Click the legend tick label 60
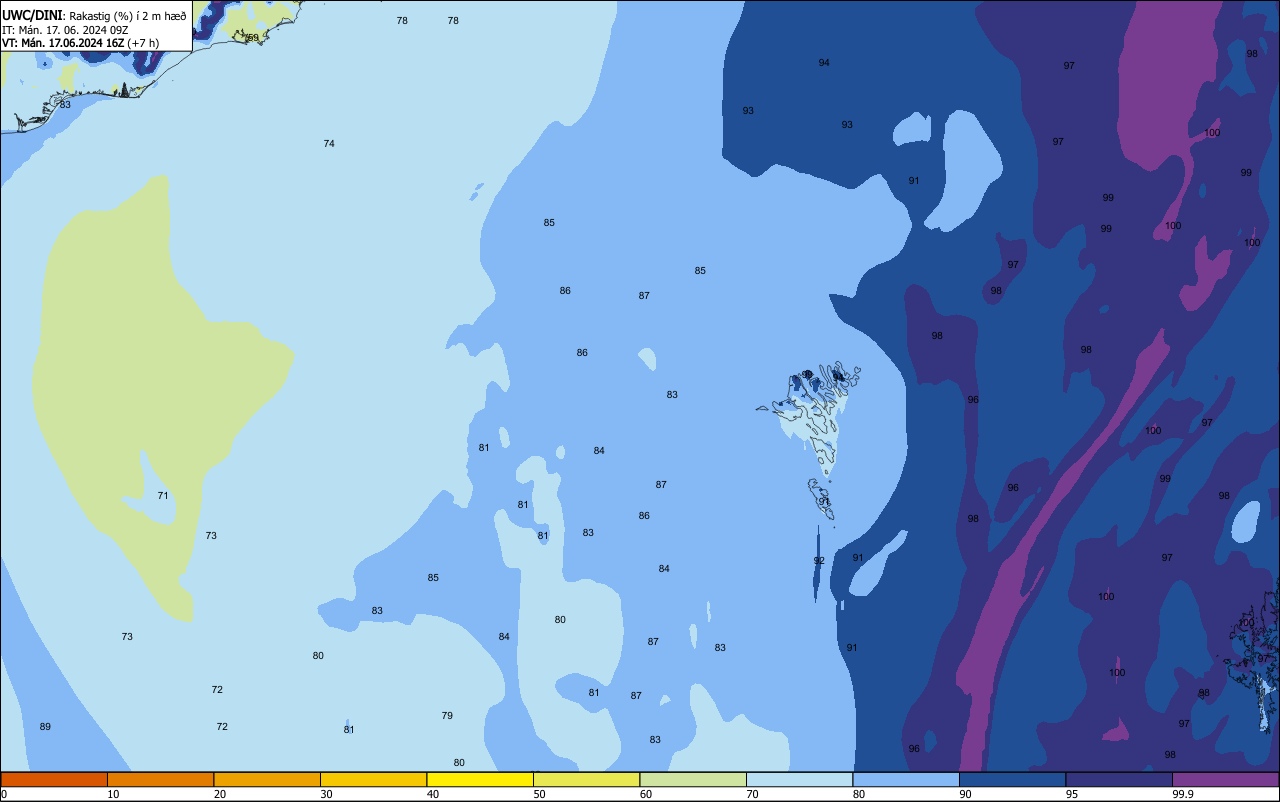The height and width of the screenshot is (802, 1280). [646, 794]
